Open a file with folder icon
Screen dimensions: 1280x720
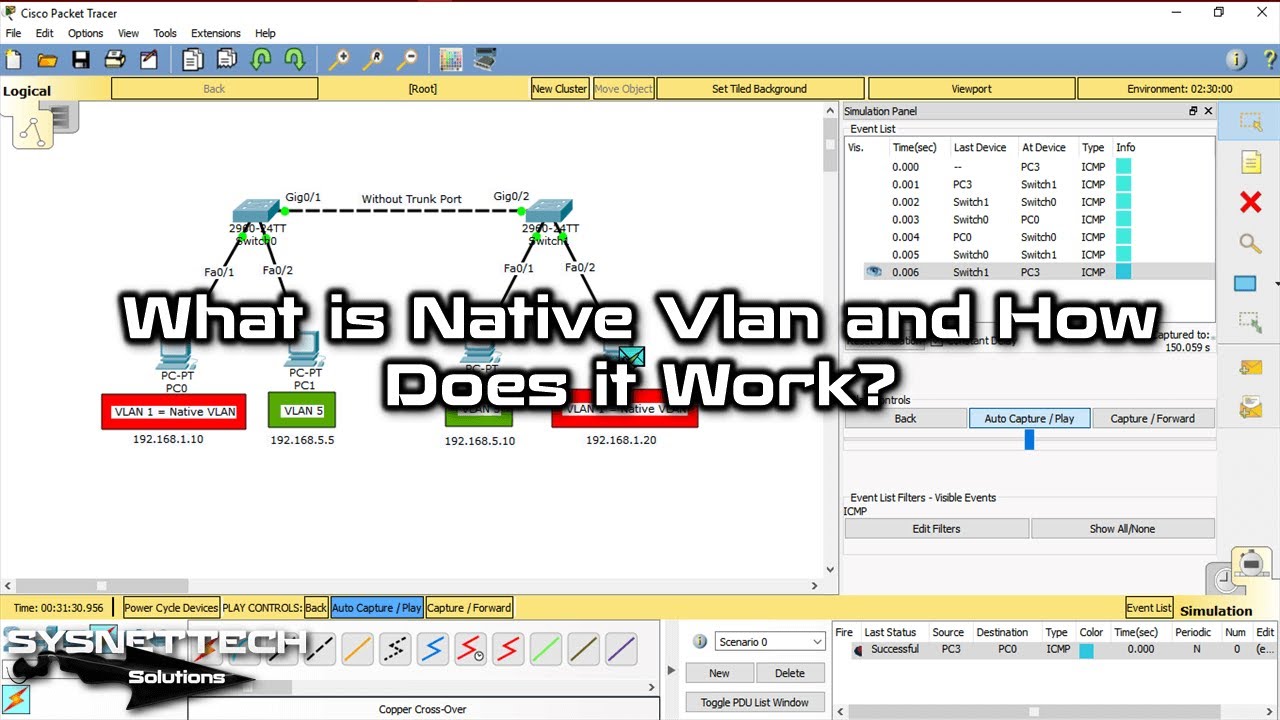coord(46,60)
